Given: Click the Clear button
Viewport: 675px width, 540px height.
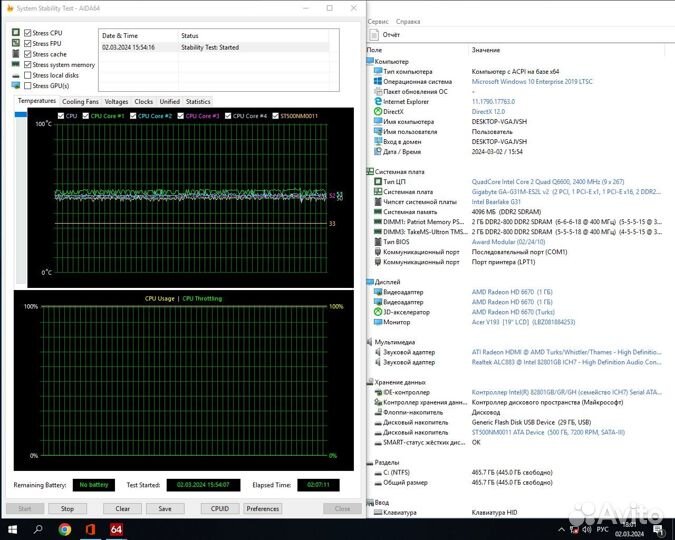Looking at the screenshot, I should (x=122, y=509).
